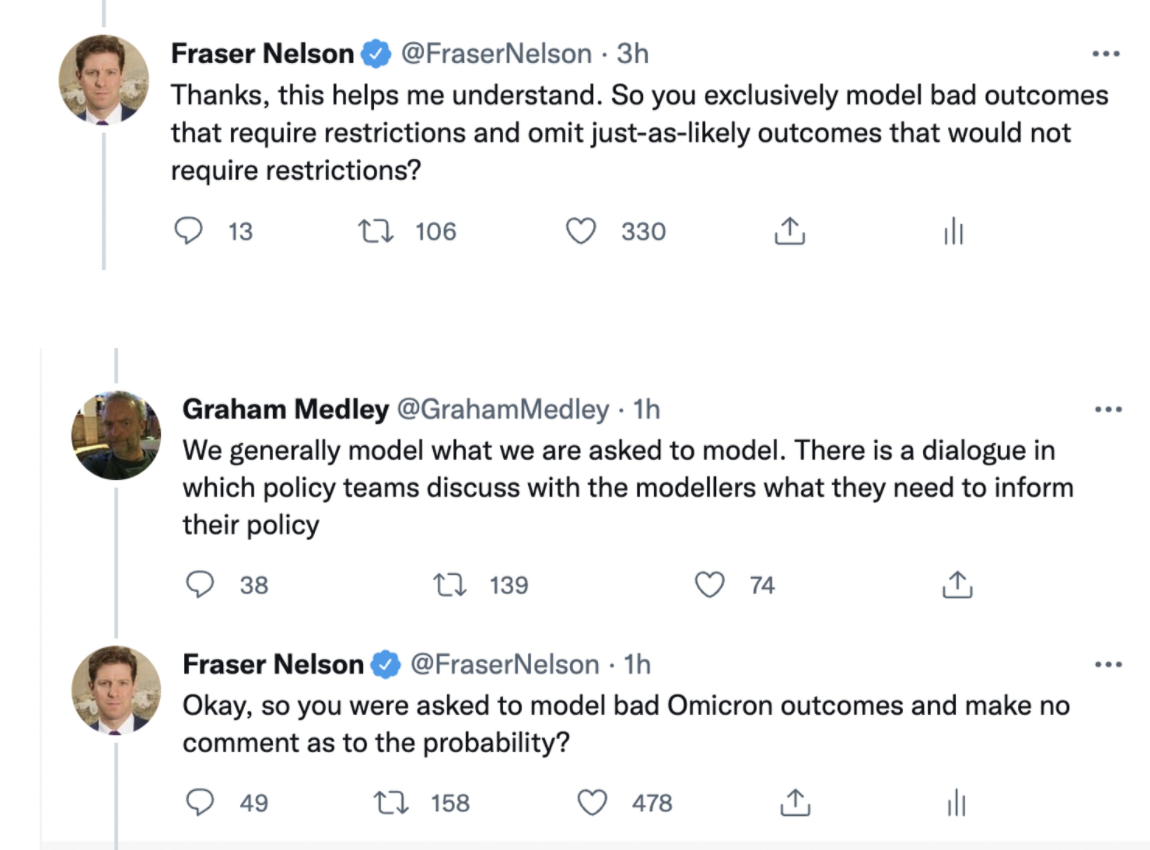
Task: Open the 3h timestamp on first tweet
Action: (x=632, y=53)
